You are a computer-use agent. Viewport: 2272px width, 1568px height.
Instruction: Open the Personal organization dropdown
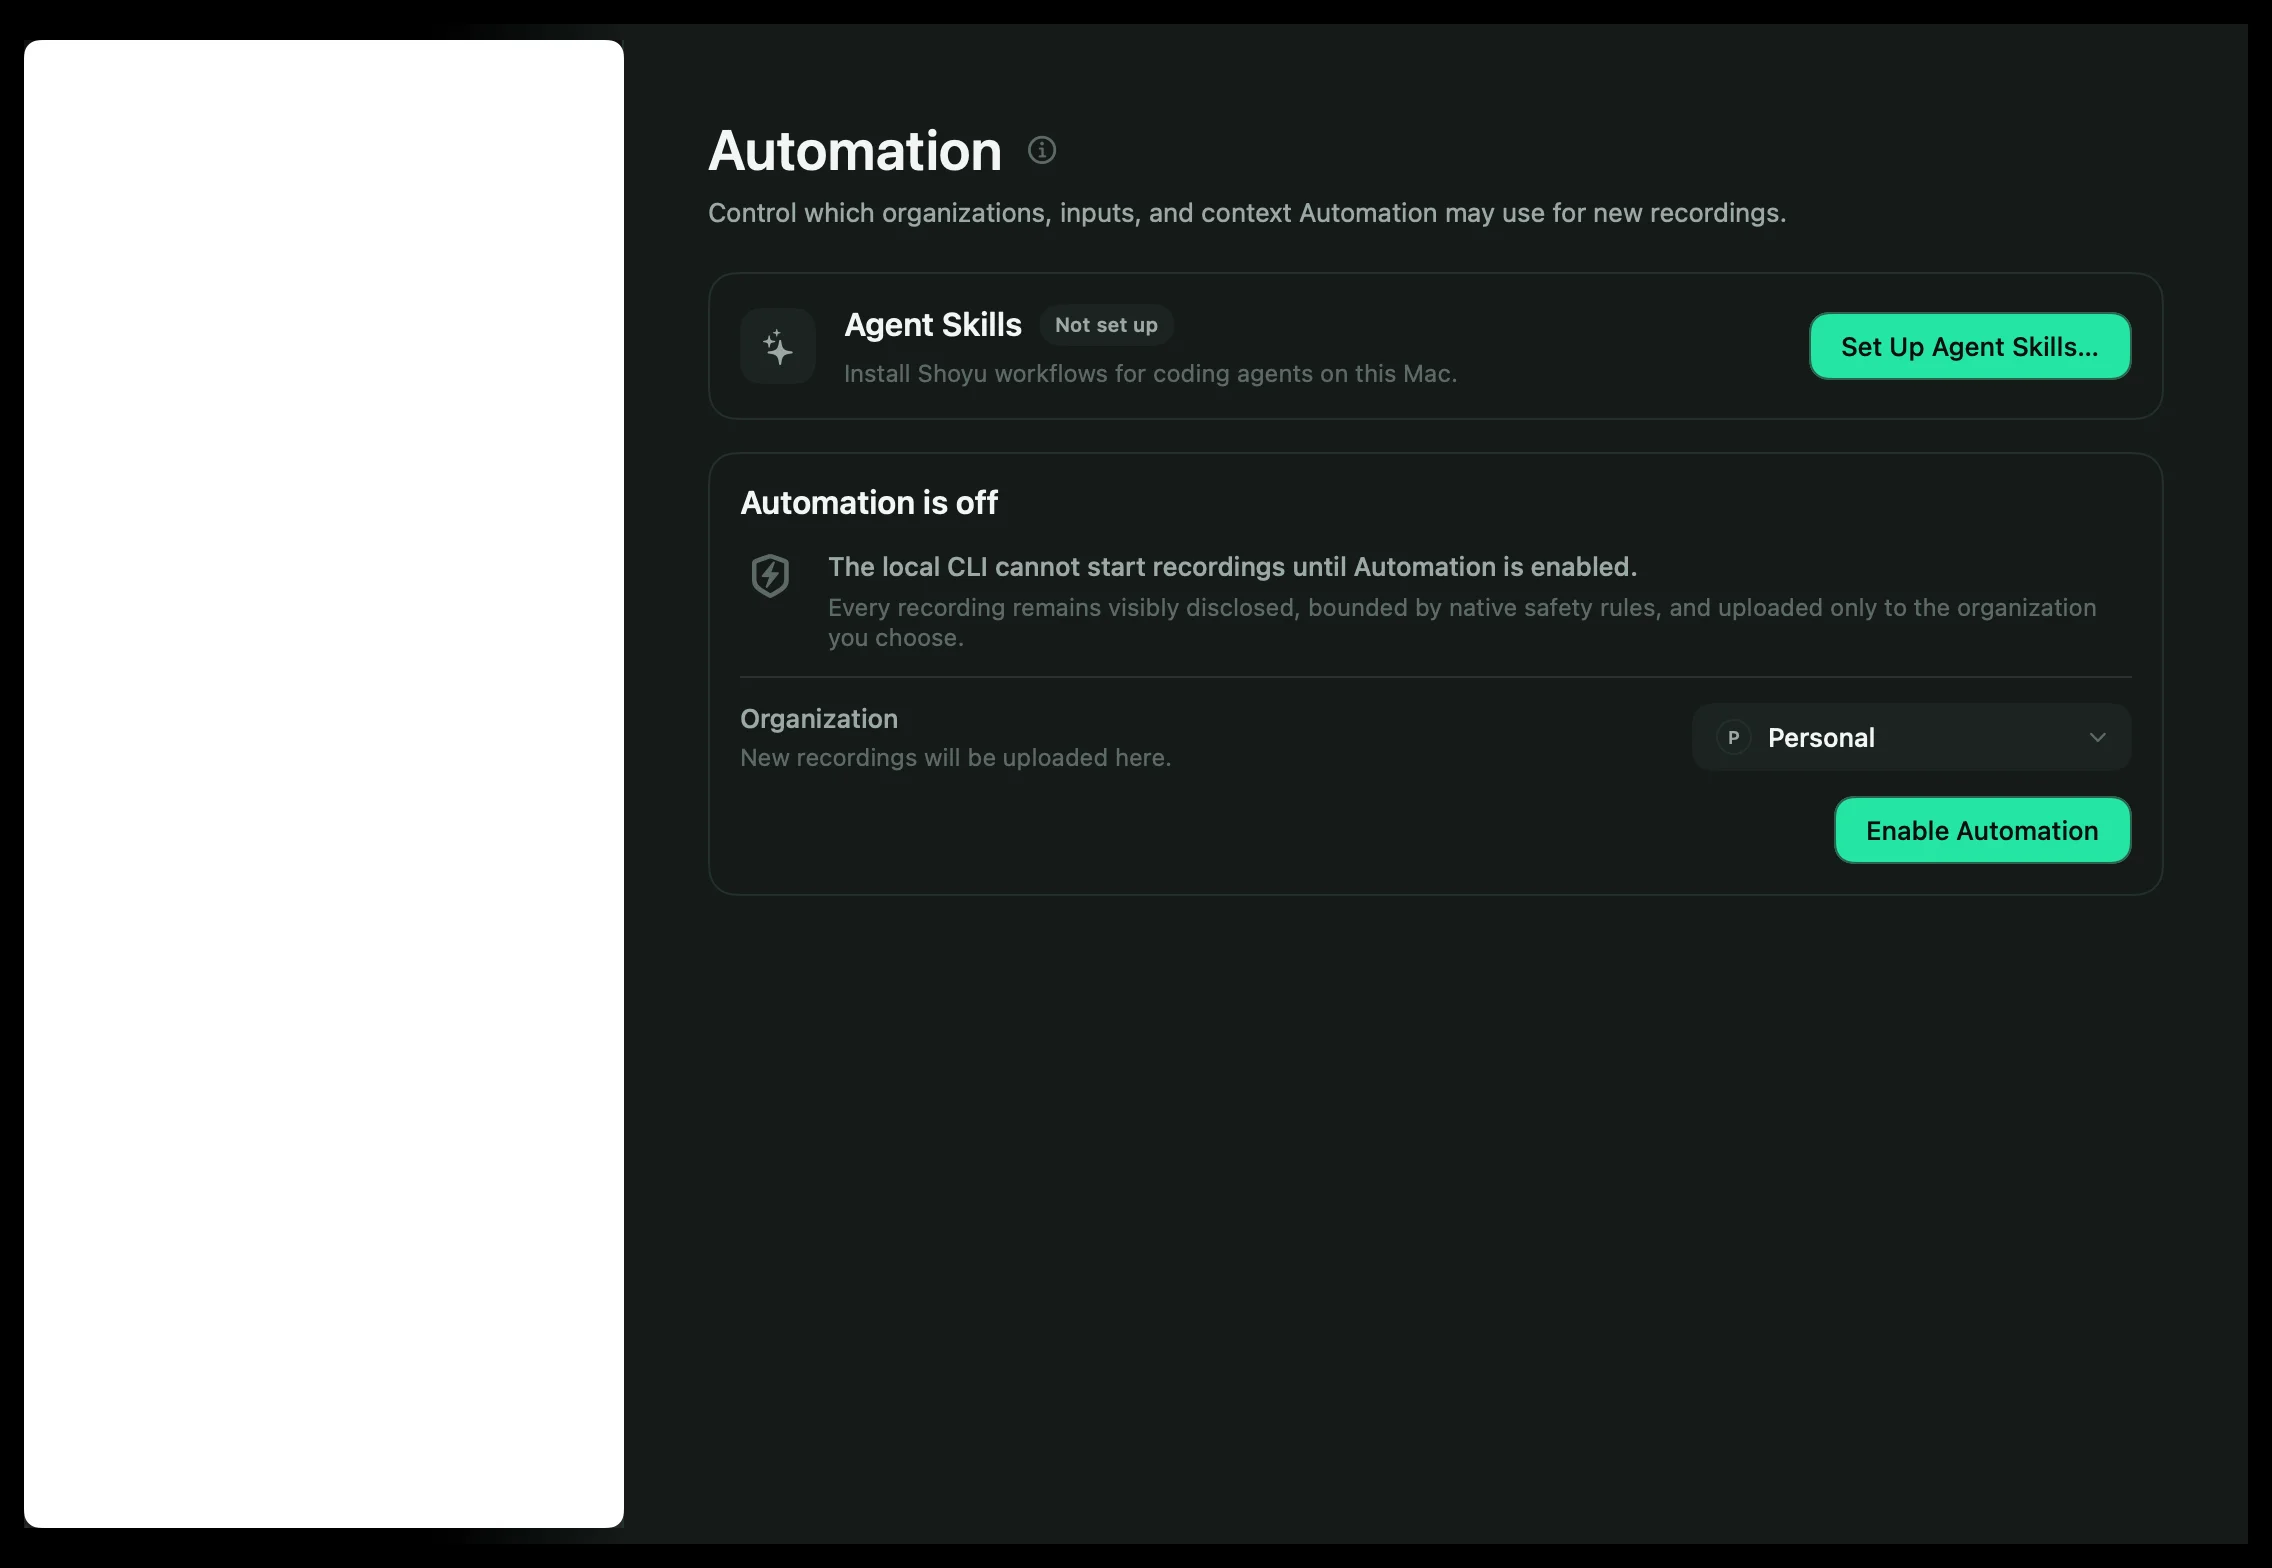1911,737
